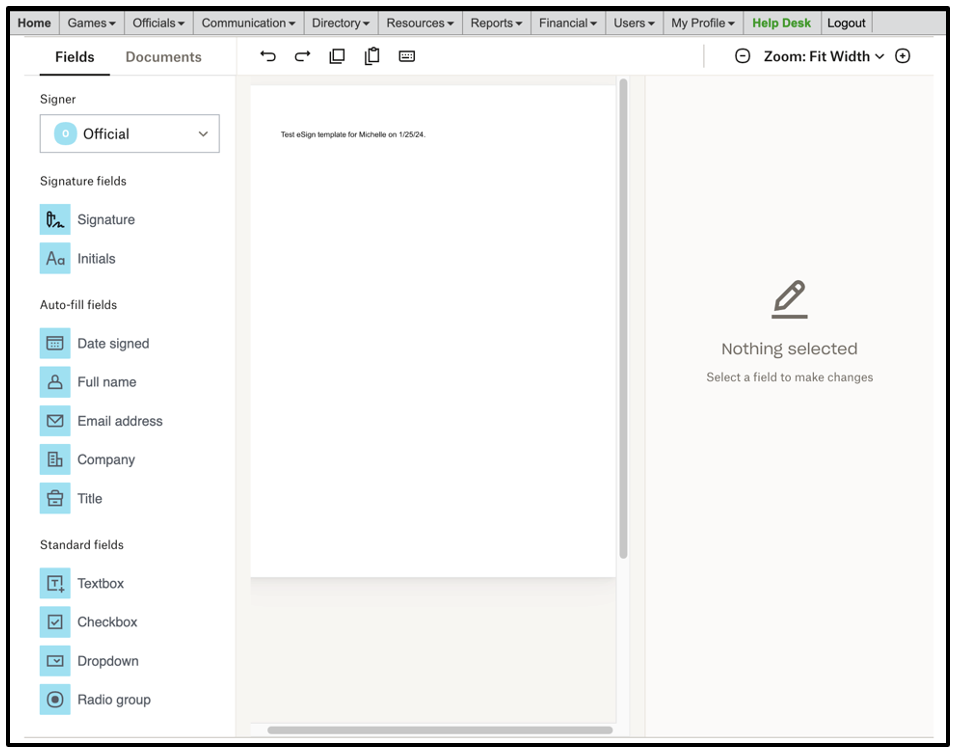Expand the Resources menu
958x756 pixels.
(420, 23)
